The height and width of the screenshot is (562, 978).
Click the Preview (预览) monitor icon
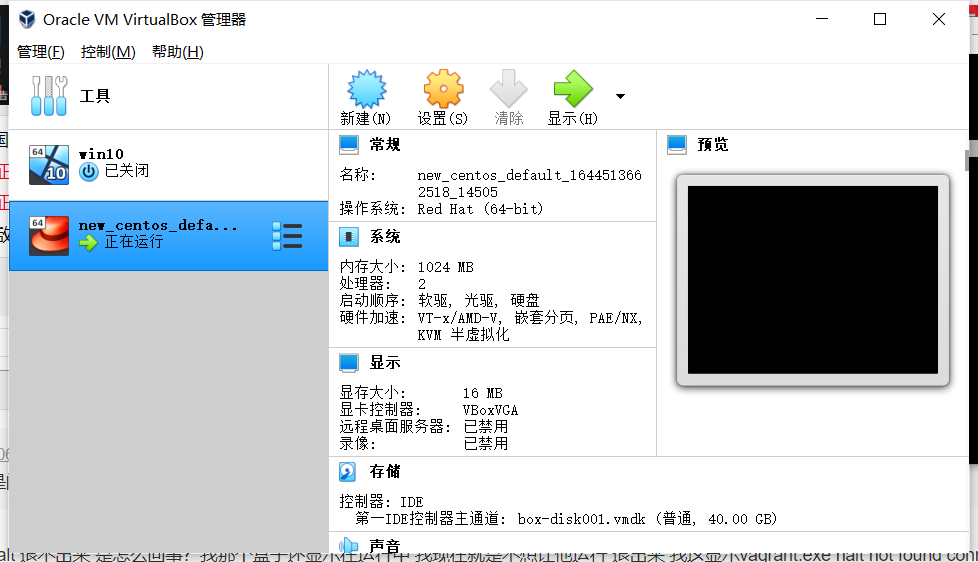point(677,145)
